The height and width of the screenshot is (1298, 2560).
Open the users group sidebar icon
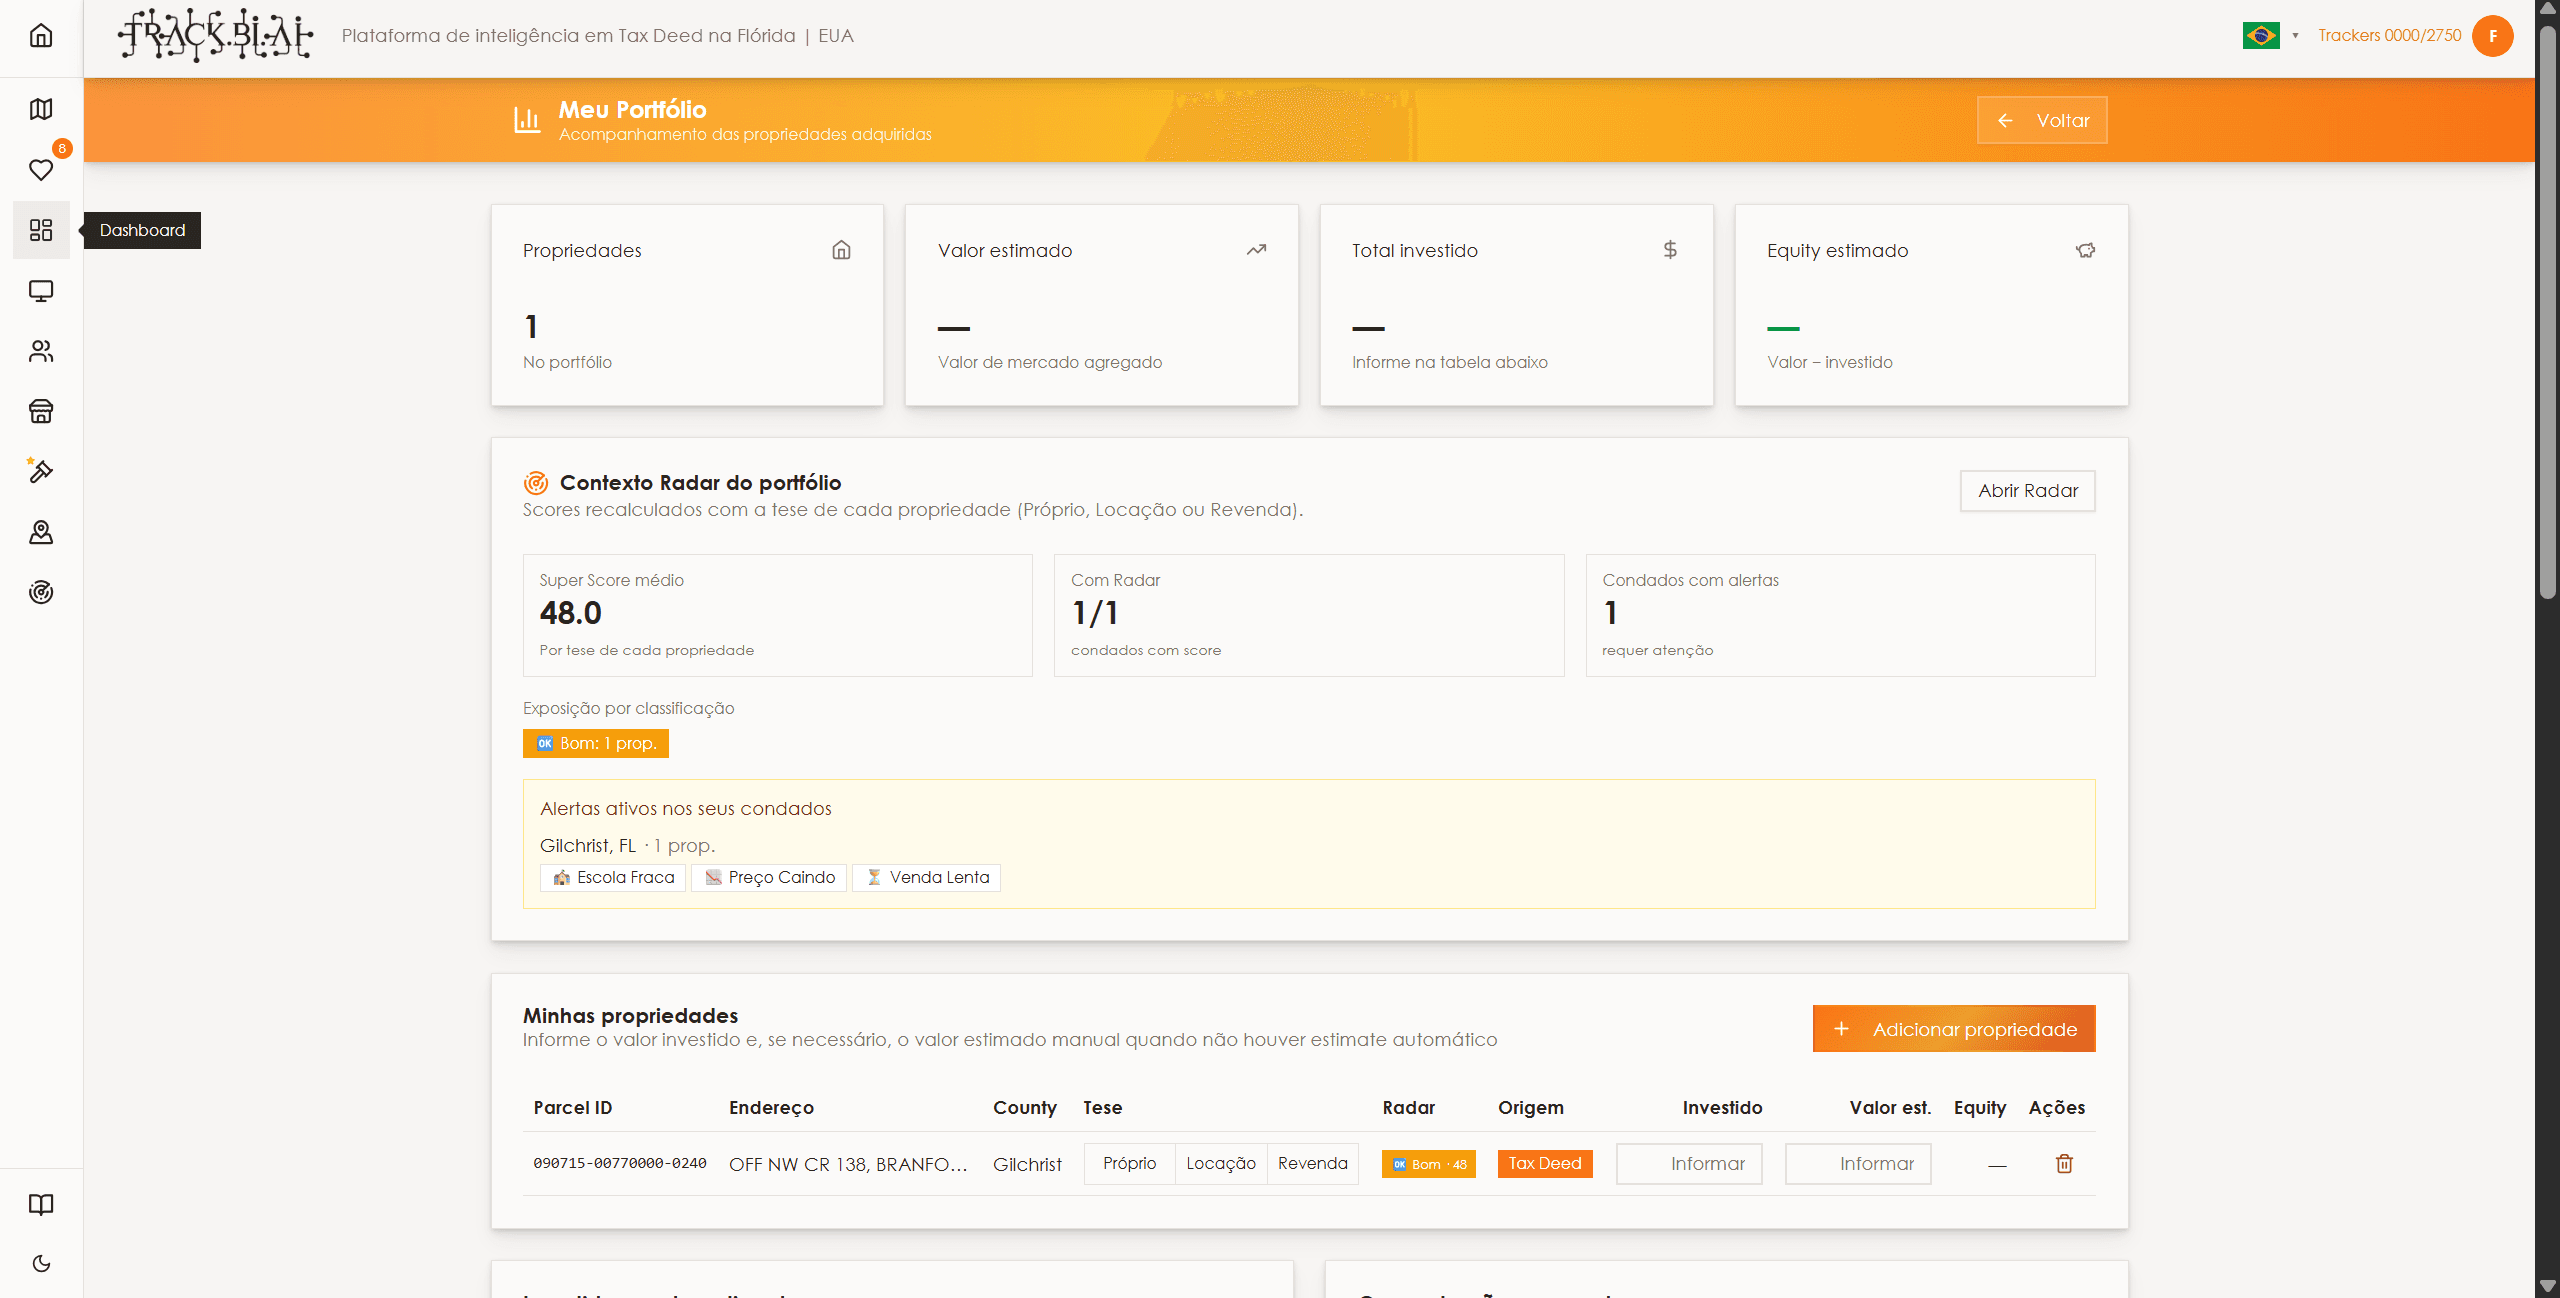pyautogui.click(x=41, y=351)
